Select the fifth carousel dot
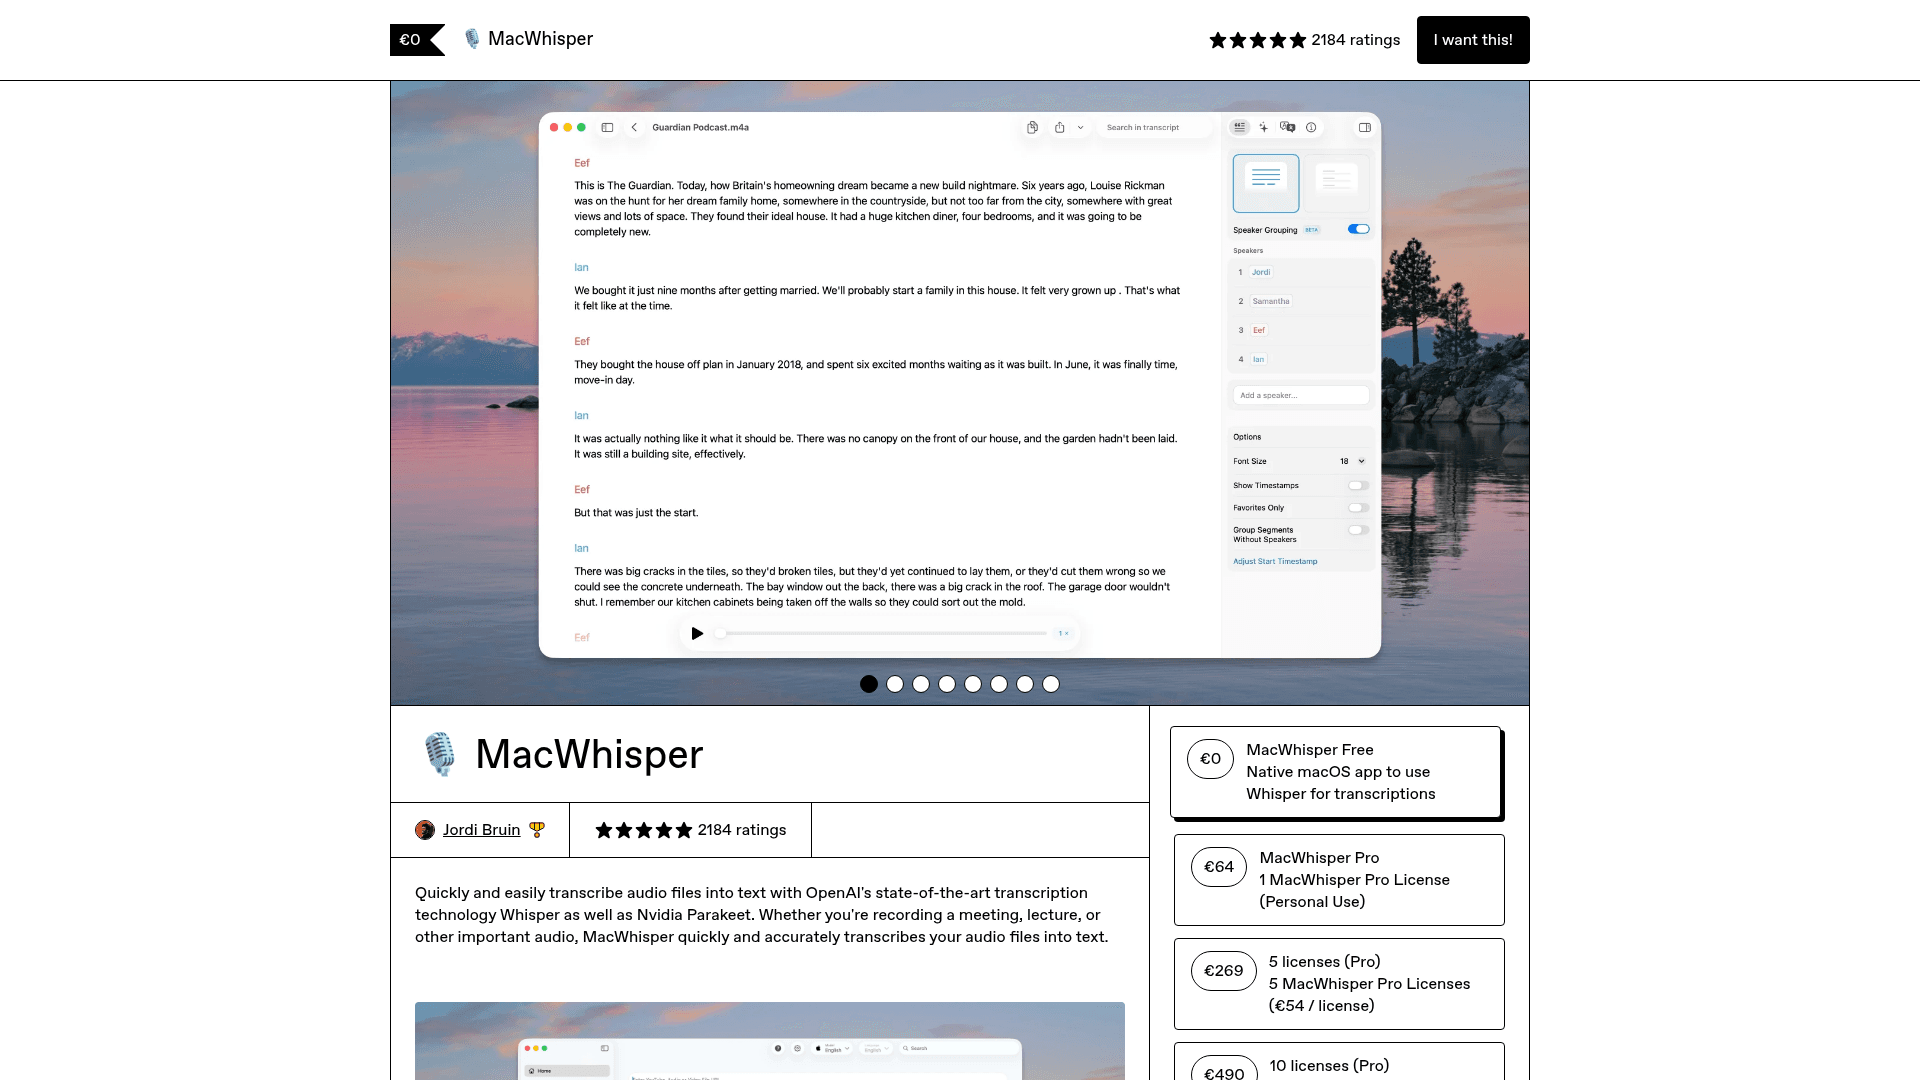Viewport: 1920px width, 1080px height. coord(973,684)
